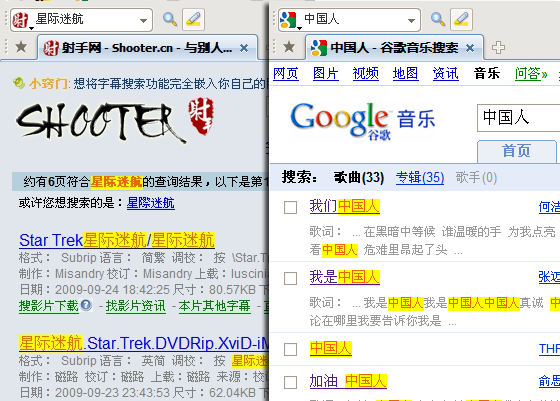Open the song link 我是中国人
Image resolution: width=560 pixels, height=401 pixels.
pyautogui.click(x=345, y=277)
